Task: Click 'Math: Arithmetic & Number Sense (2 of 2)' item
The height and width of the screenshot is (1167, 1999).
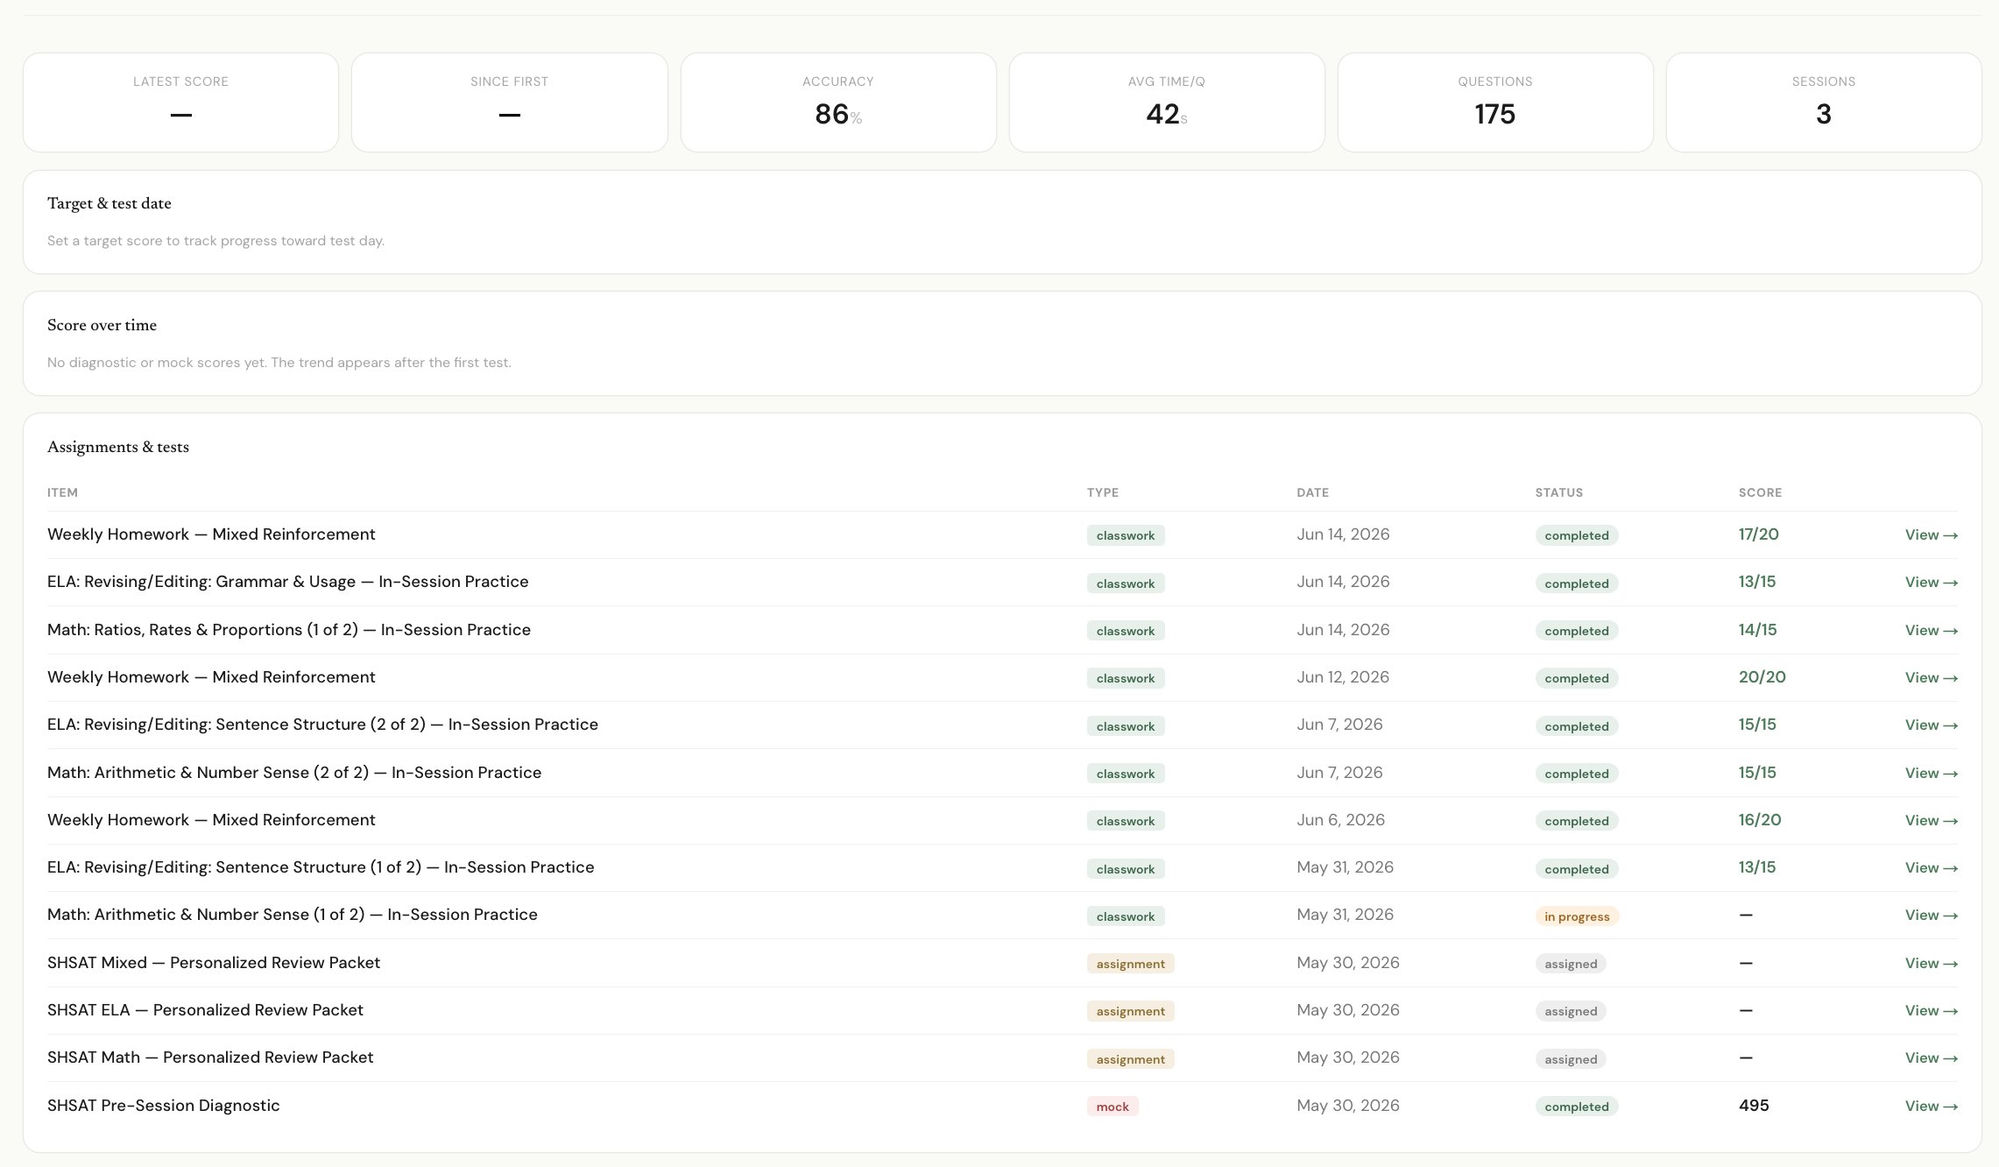Action: 294,773
